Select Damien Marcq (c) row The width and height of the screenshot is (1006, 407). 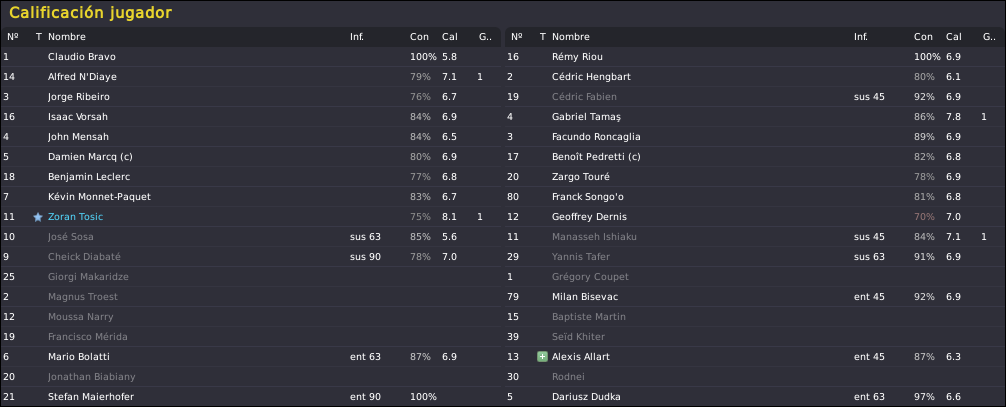(251, 157)
